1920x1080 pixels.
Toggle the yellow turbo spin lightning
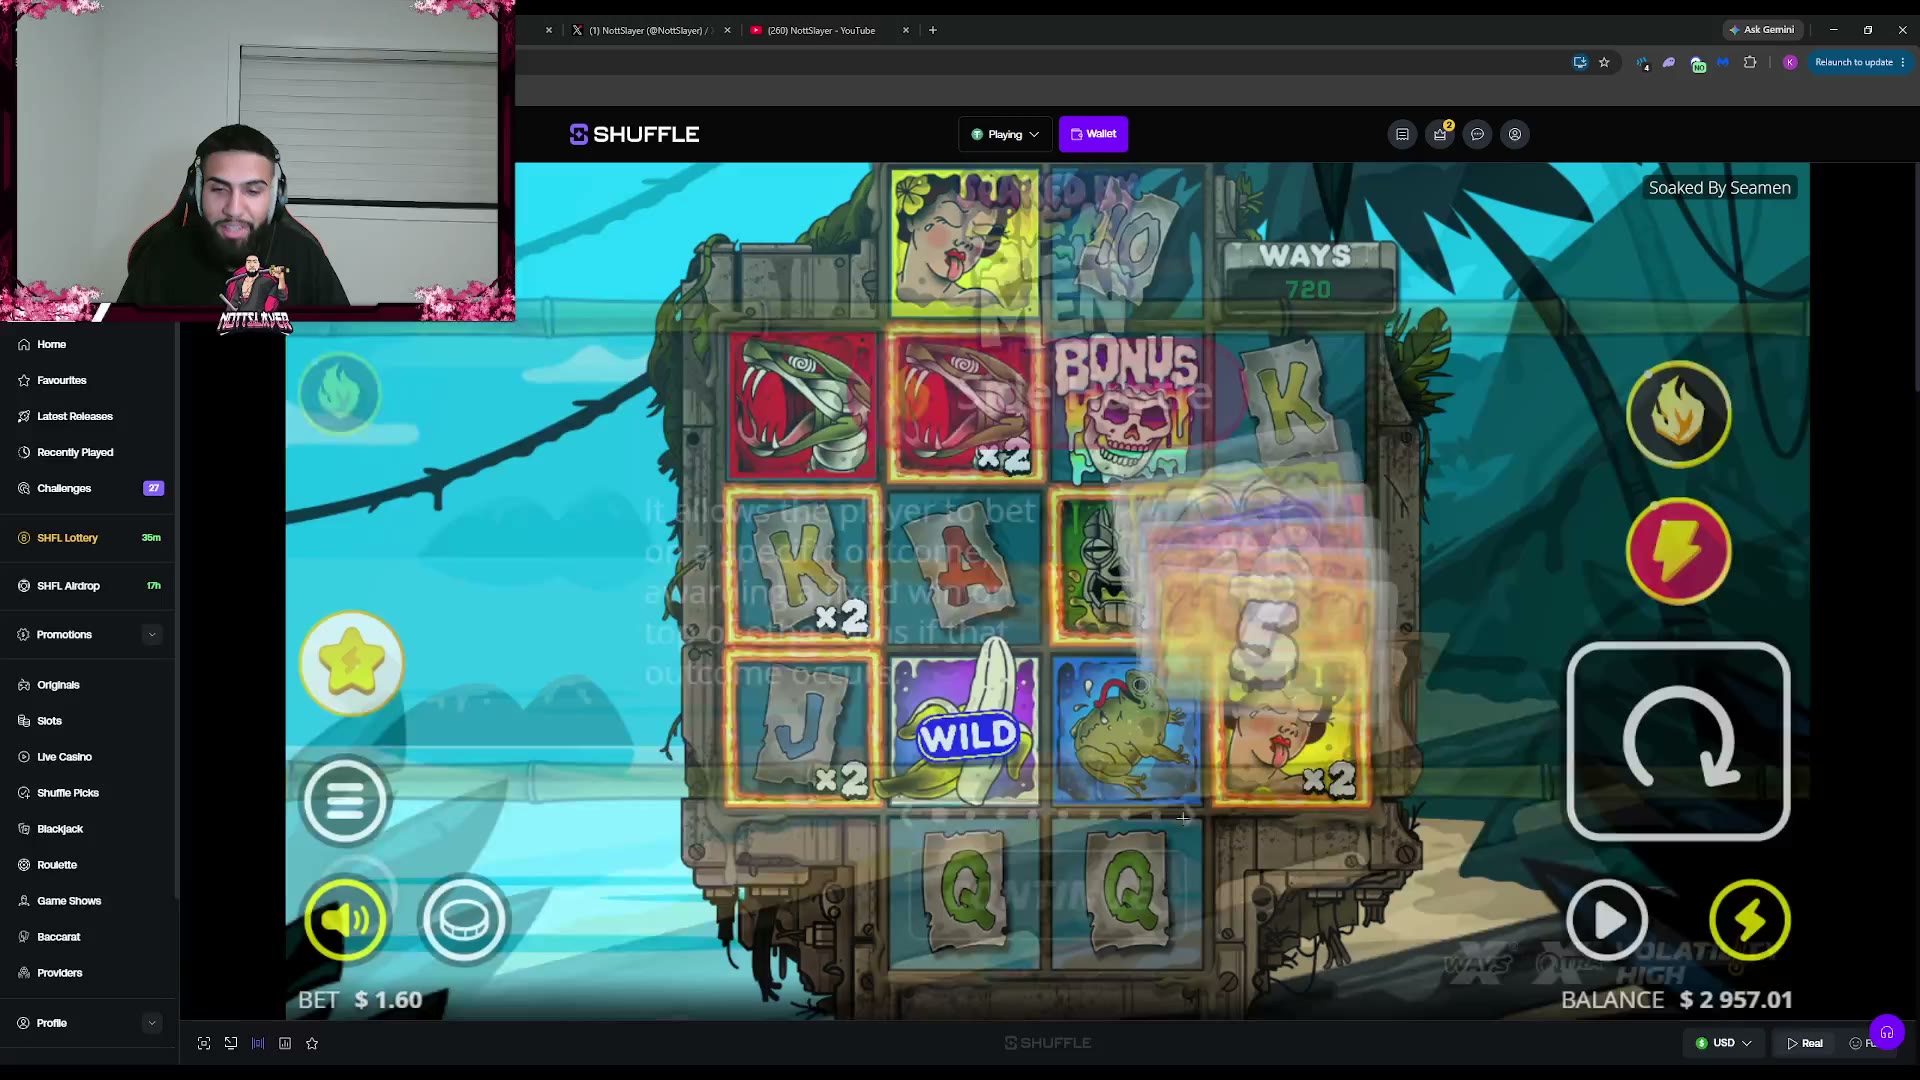pyautogui.click(x=1750, y=920)
